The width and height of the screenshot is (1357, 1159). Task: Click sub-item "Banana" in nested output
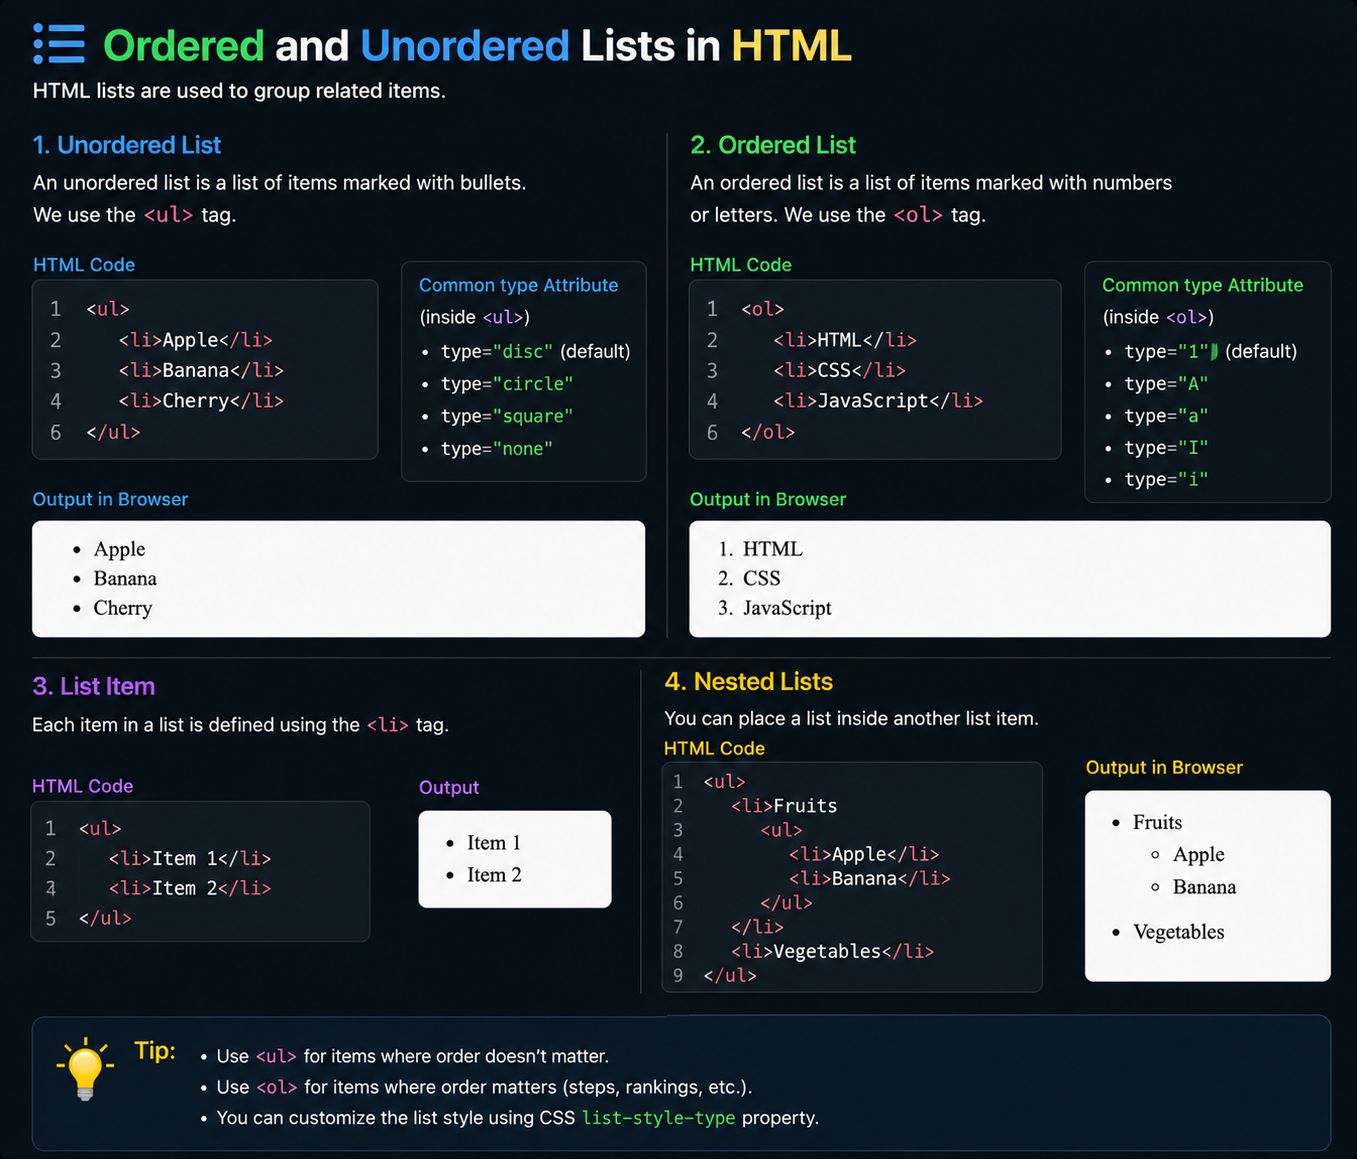coord(1204,887)
